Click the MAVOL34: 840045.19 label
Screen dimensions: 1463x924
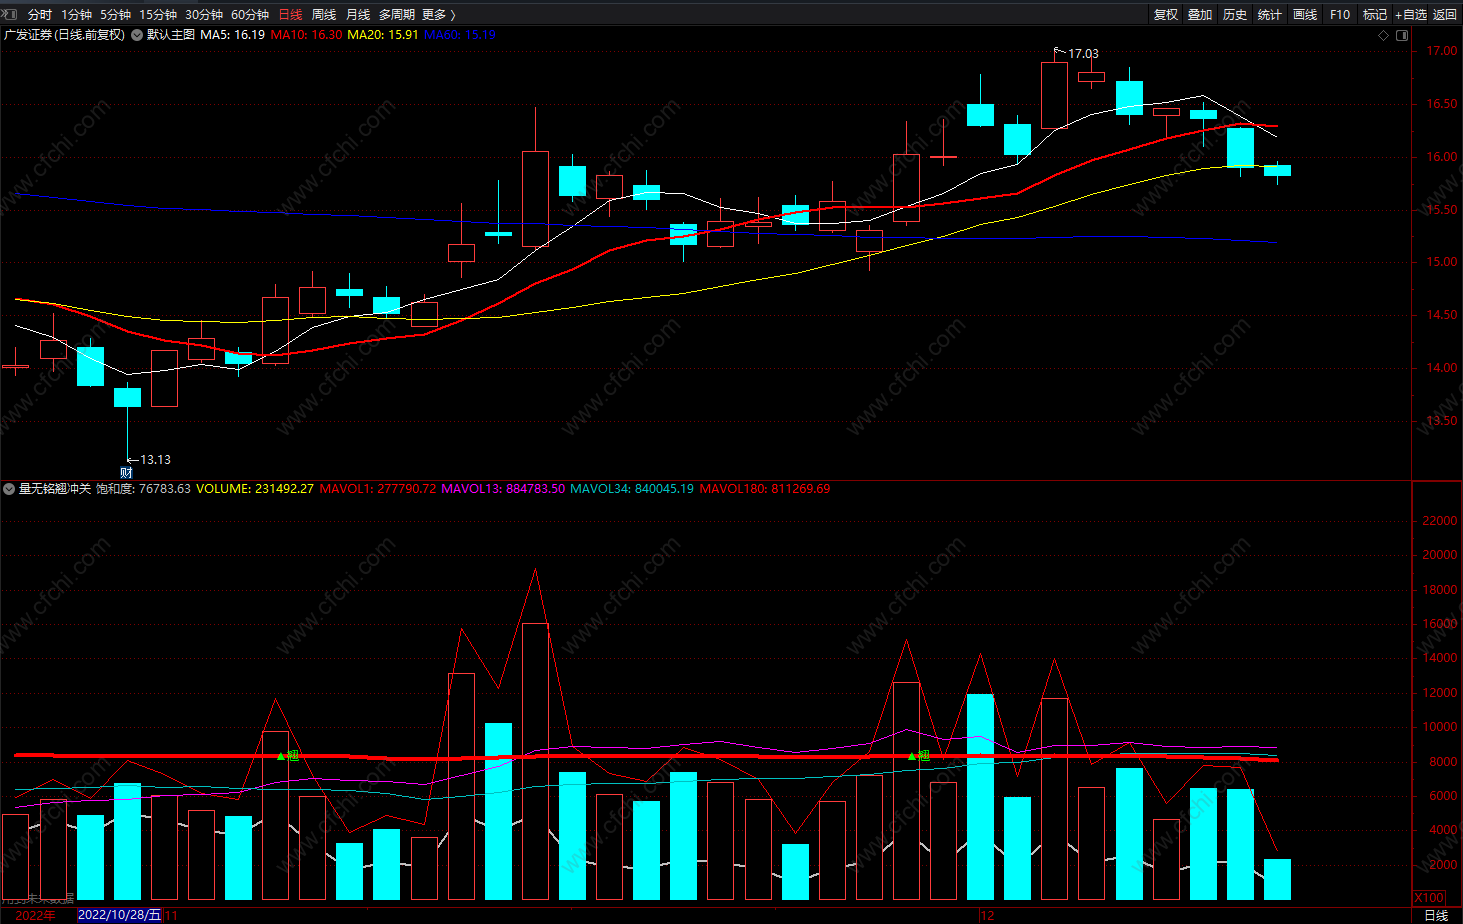[x=632, y=489]
